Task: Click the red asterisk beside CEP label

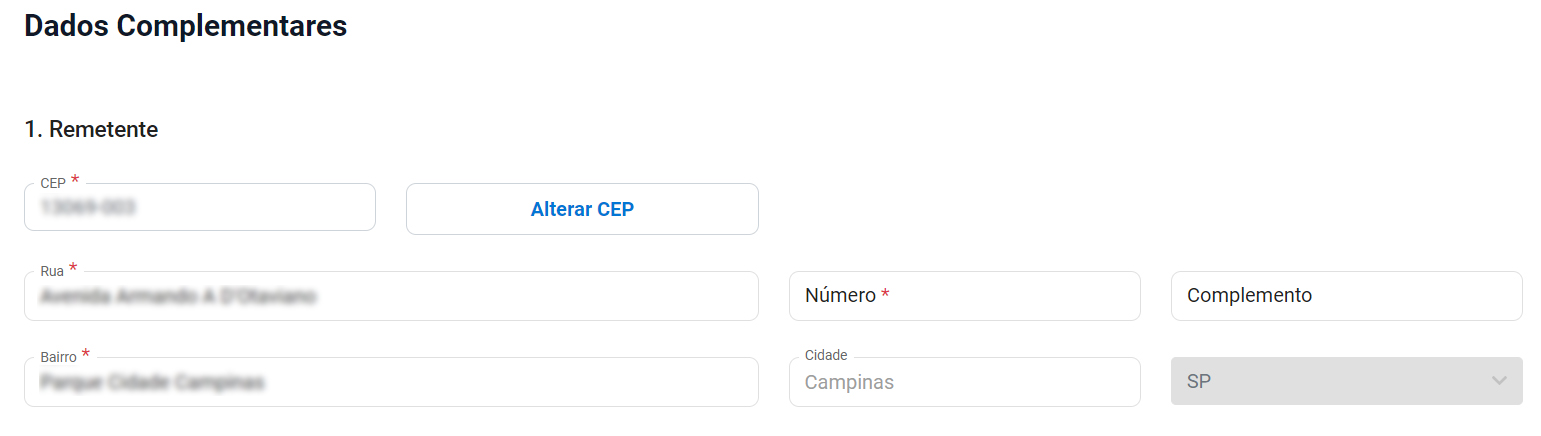Action: point(75,181)
